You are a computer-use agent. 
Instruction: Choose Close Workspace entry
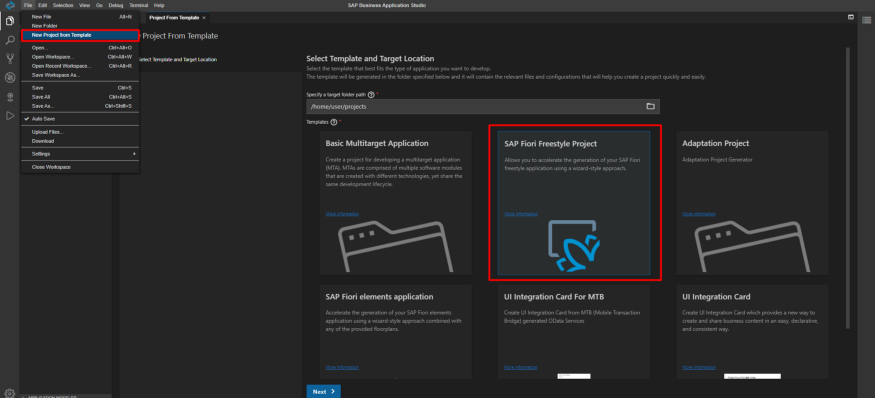(80, 167)
